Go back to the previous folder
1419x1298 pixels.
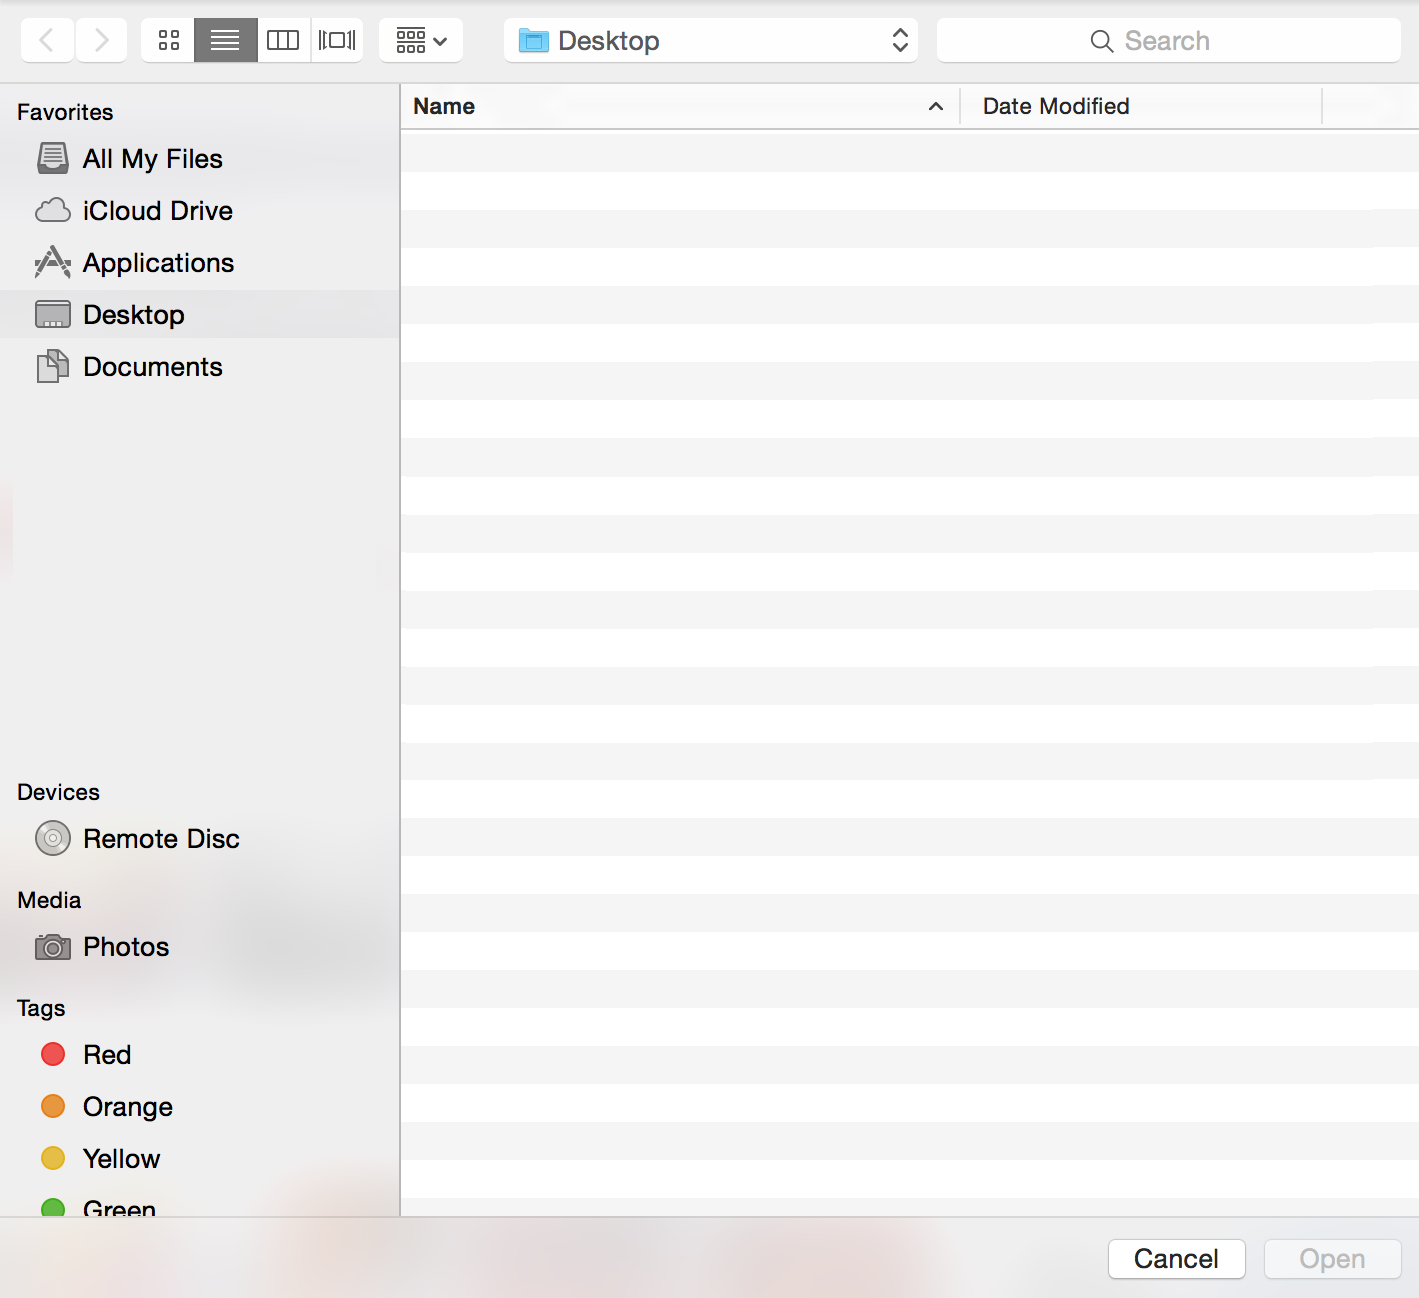pyautogui.click(x=47, y=40)
